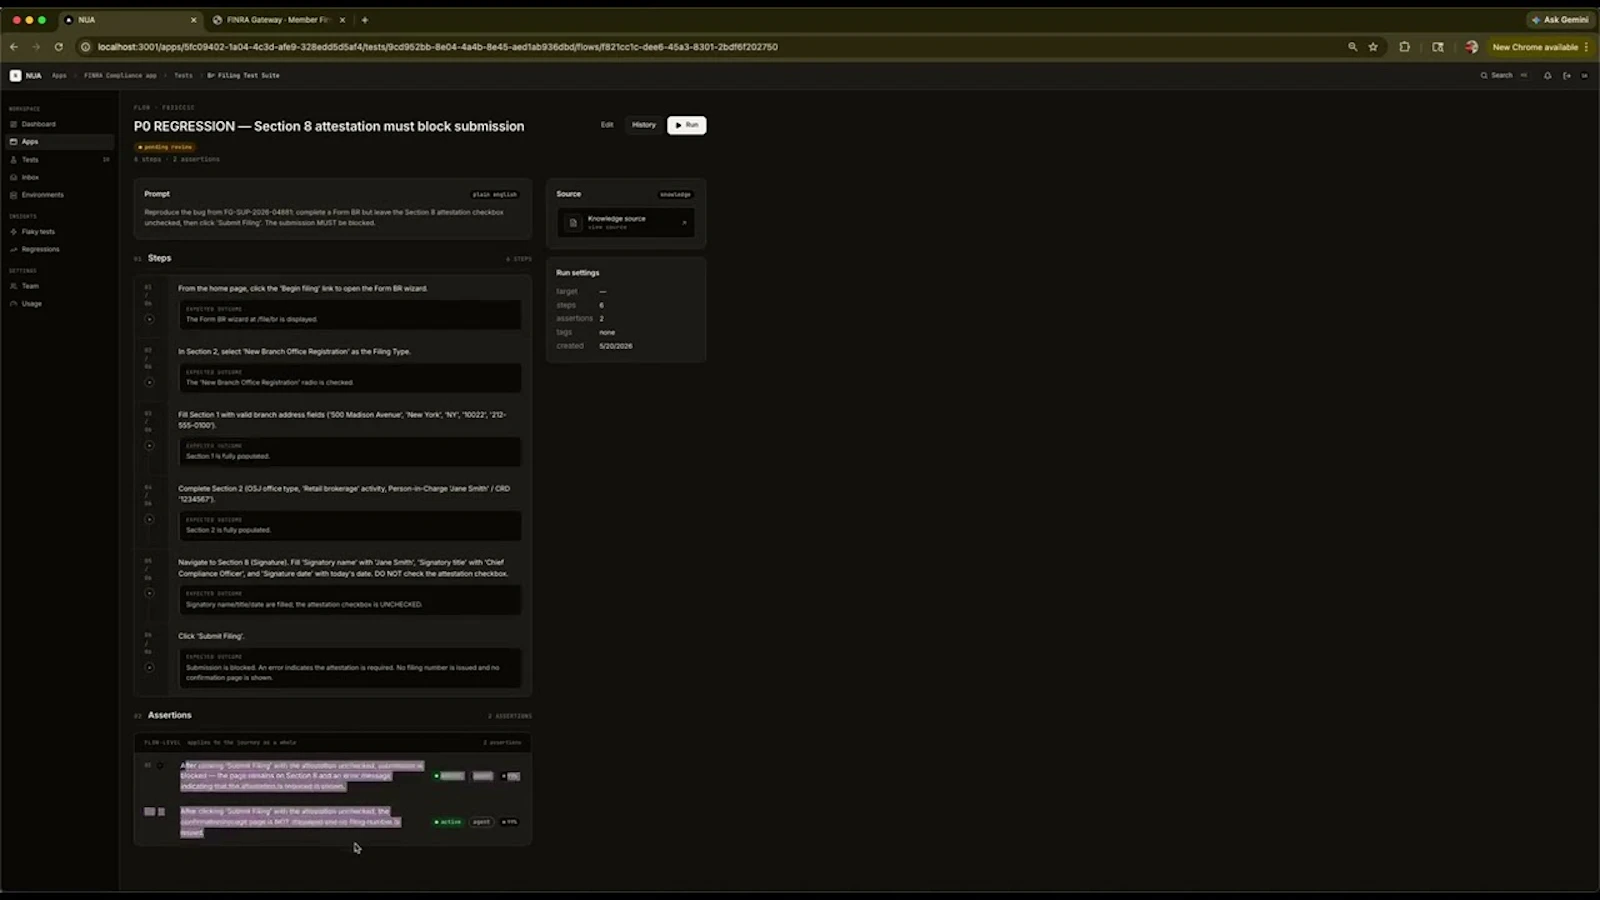Click the second assertion text
Image resolution: width=1600 pixels, height=900 pixels.
(x=291, y=822)
